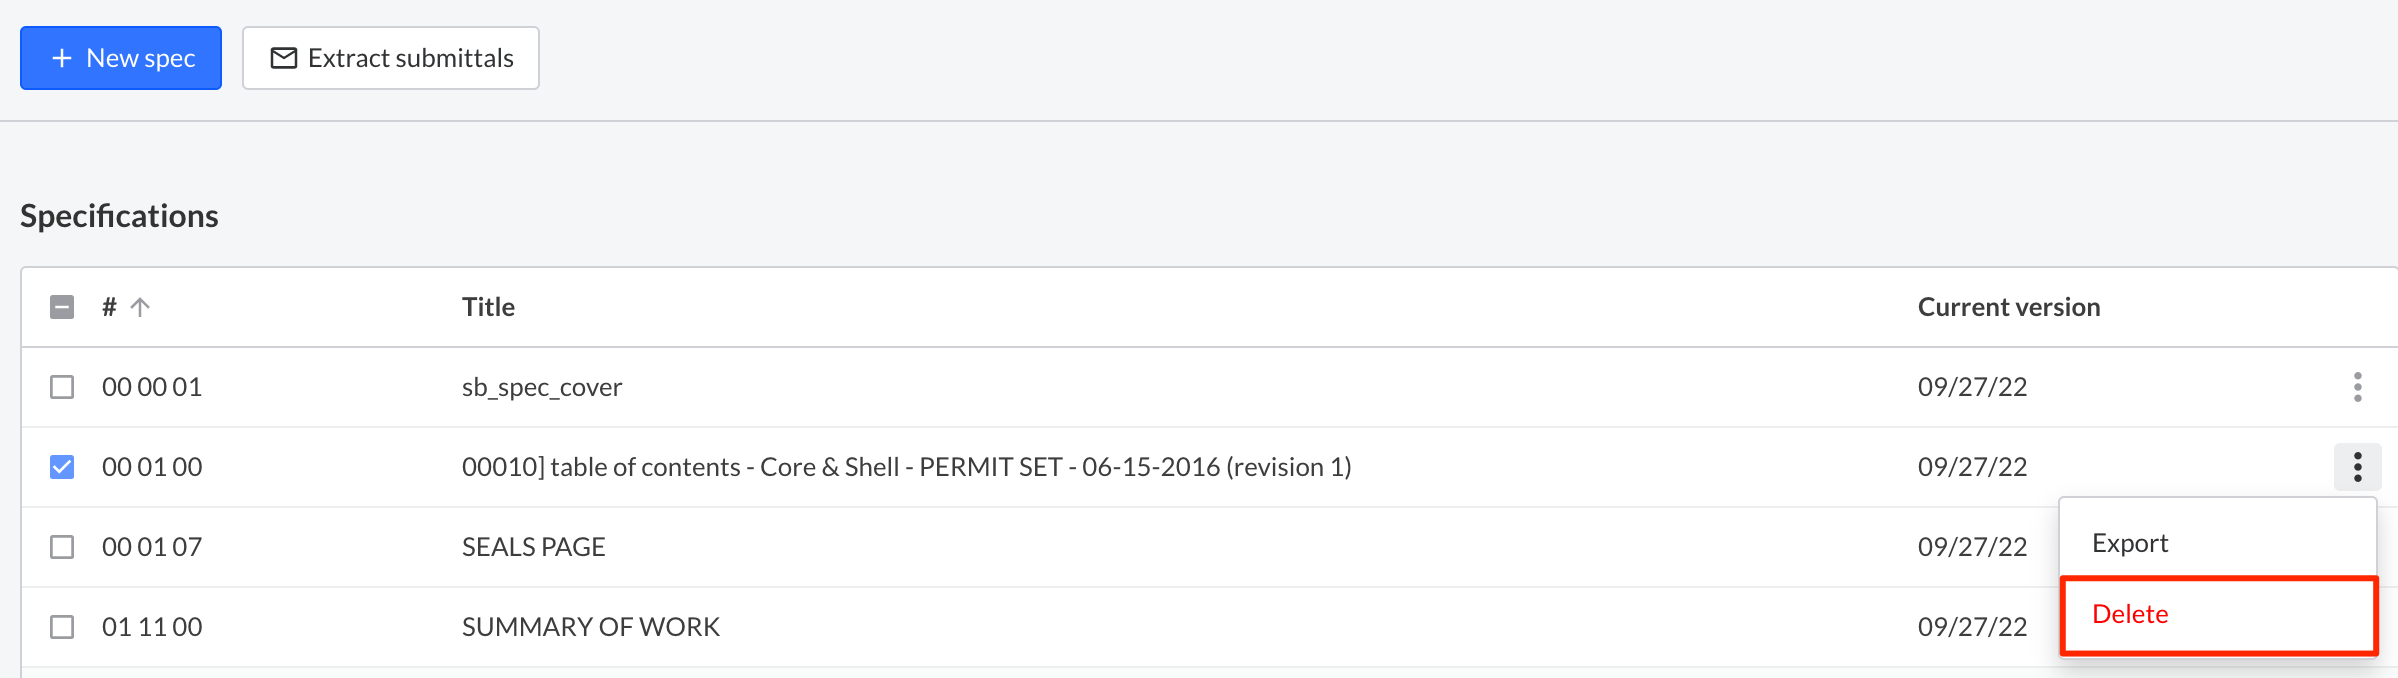
Task: Open the table of contents Core & Shell title
Action: tap(905, 467)
